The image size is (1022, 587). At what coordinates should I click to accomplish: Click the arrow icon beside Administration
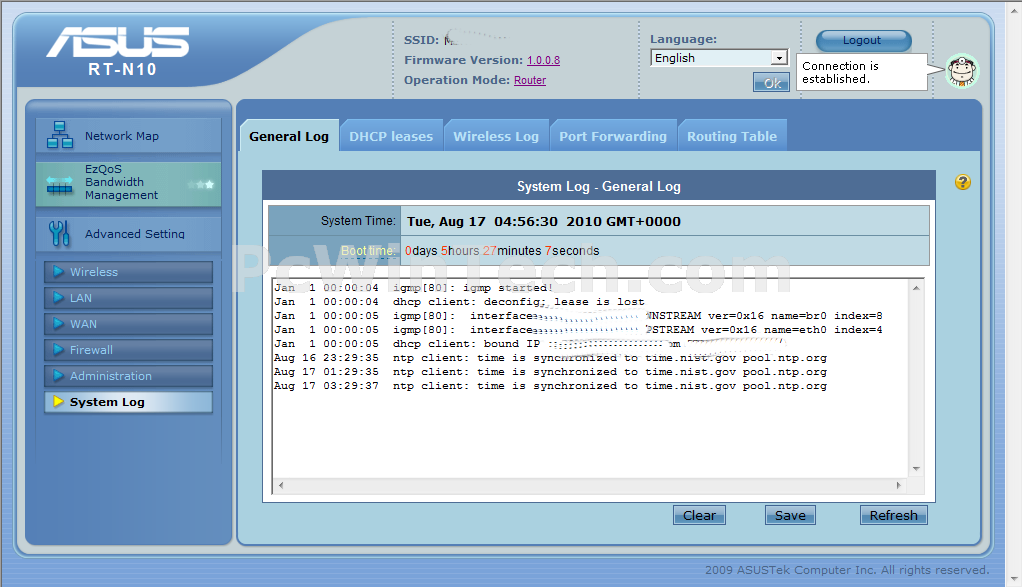point(58,375)
